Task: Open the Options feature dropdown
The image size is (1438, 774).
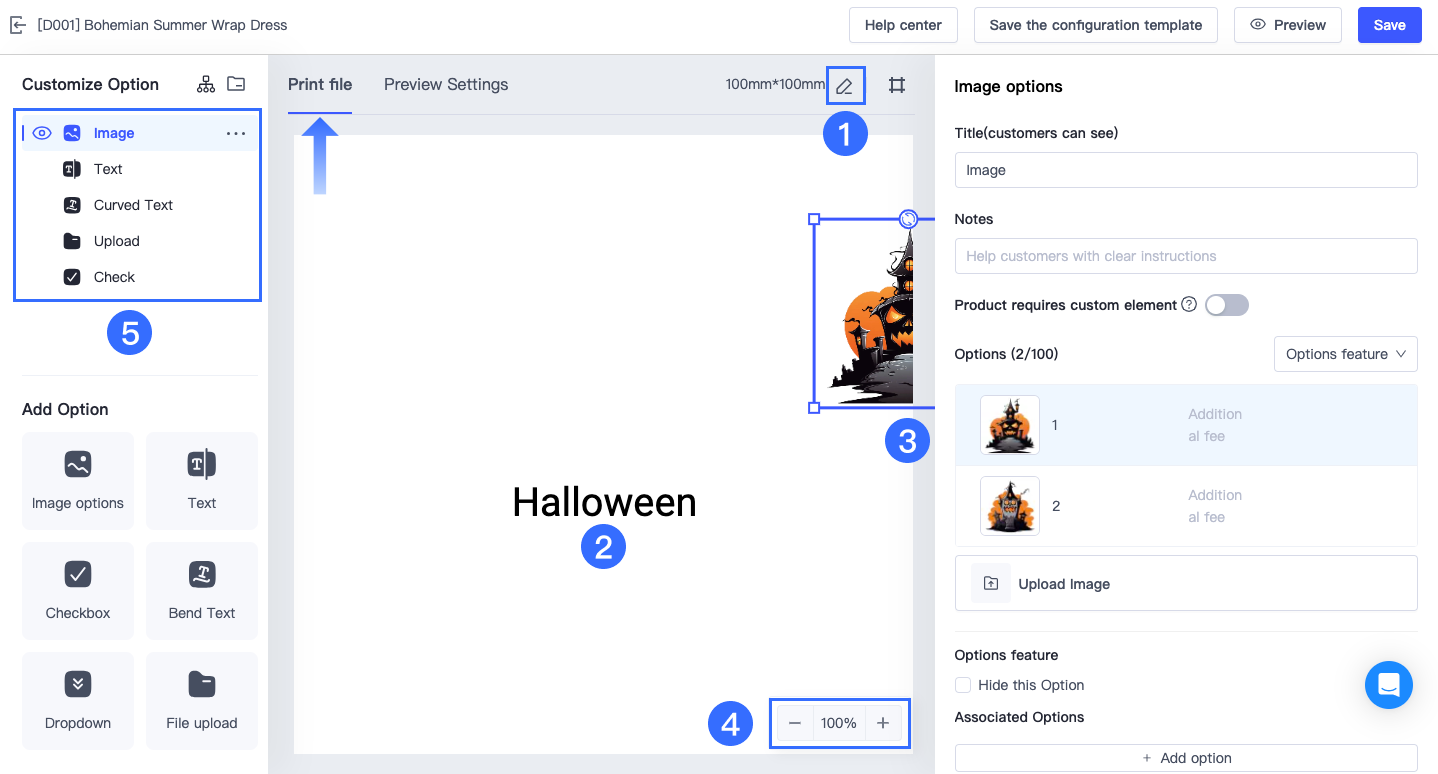Action: pyautogui.click(x=1345, y=354)
